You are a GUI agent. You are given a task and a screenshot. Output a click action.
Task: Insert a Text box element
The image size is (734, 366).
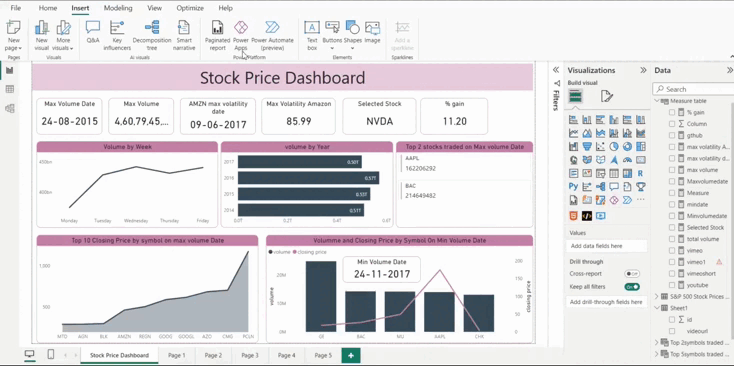click(x=312, y=35)
